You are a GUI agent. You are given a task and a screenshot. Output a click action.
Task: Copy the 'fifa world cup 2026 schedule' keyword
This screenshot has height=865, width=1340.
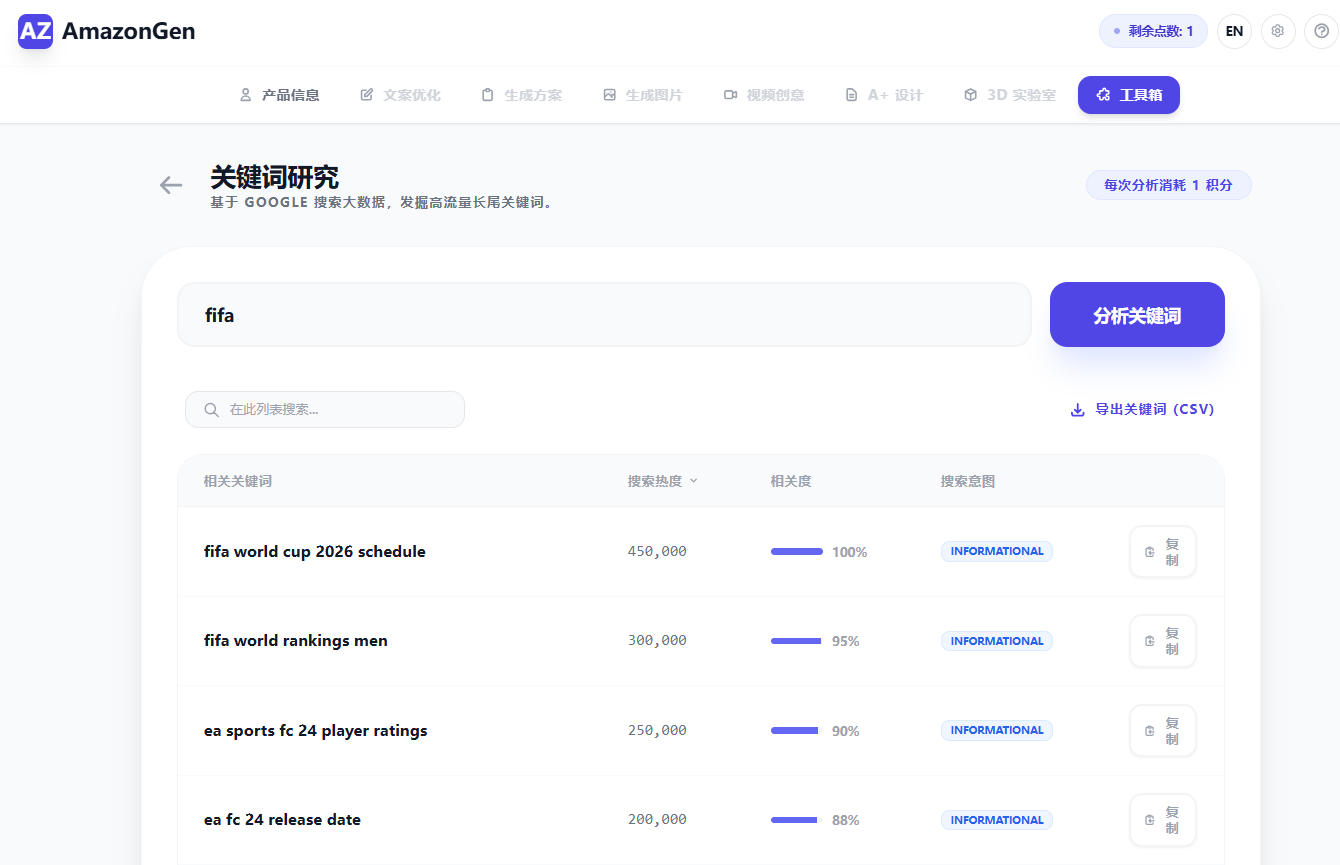1162,552
